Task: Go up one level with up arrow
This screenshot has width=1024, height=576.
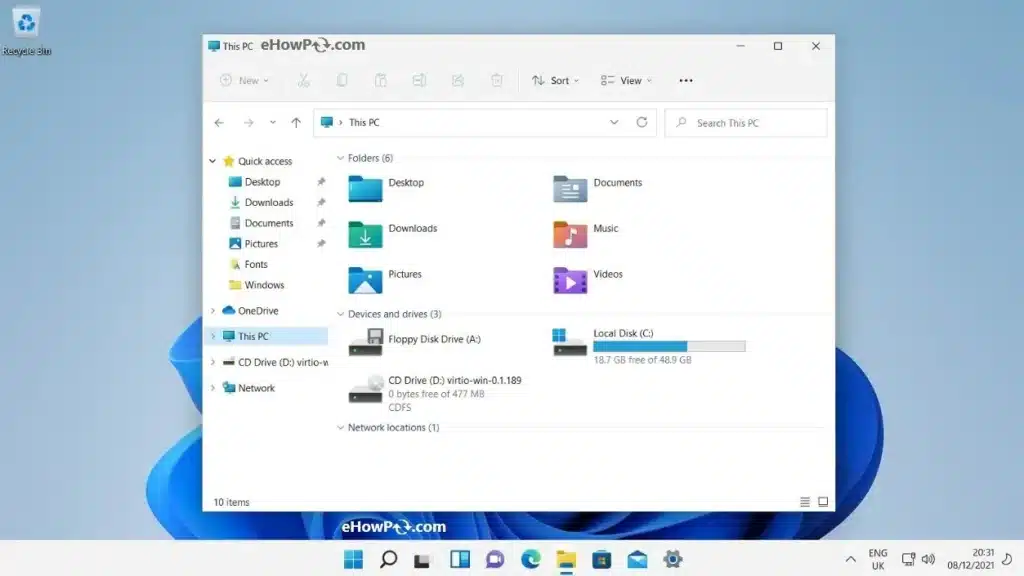Action: (296, 122)
